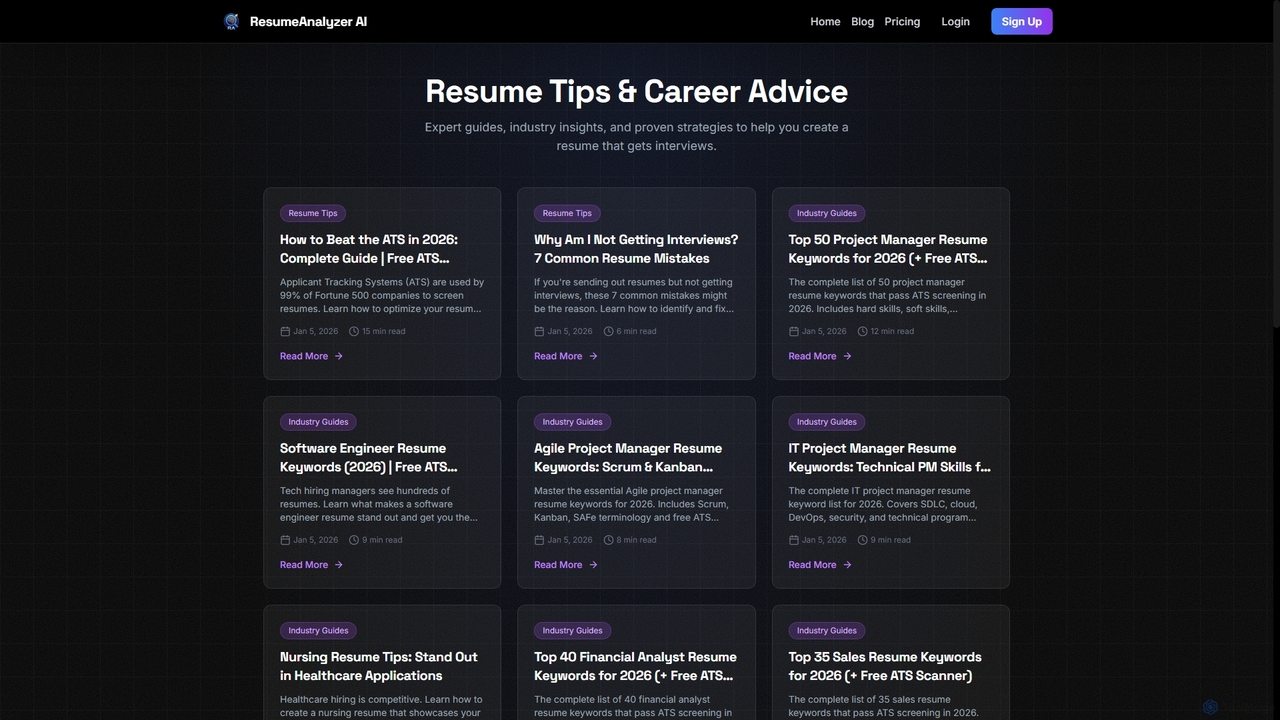This screenshot has height=720, width=1280.
Task: Select Resume Tips tag on Not Getting Interviews card
Action: [x=567, y=213]
